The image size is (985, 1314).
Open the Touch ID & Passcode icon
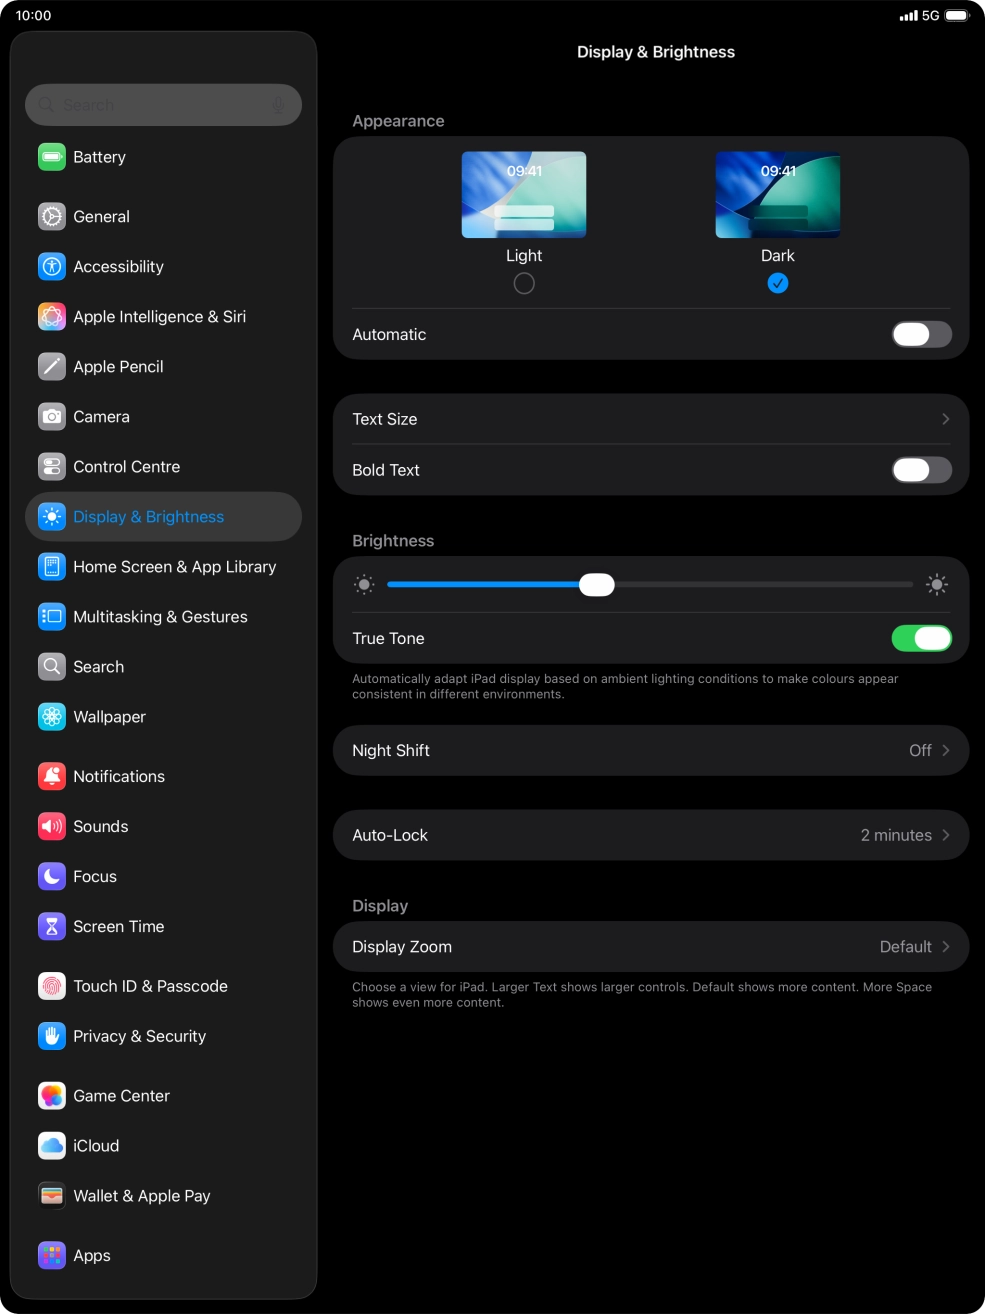tap(52, 986)
